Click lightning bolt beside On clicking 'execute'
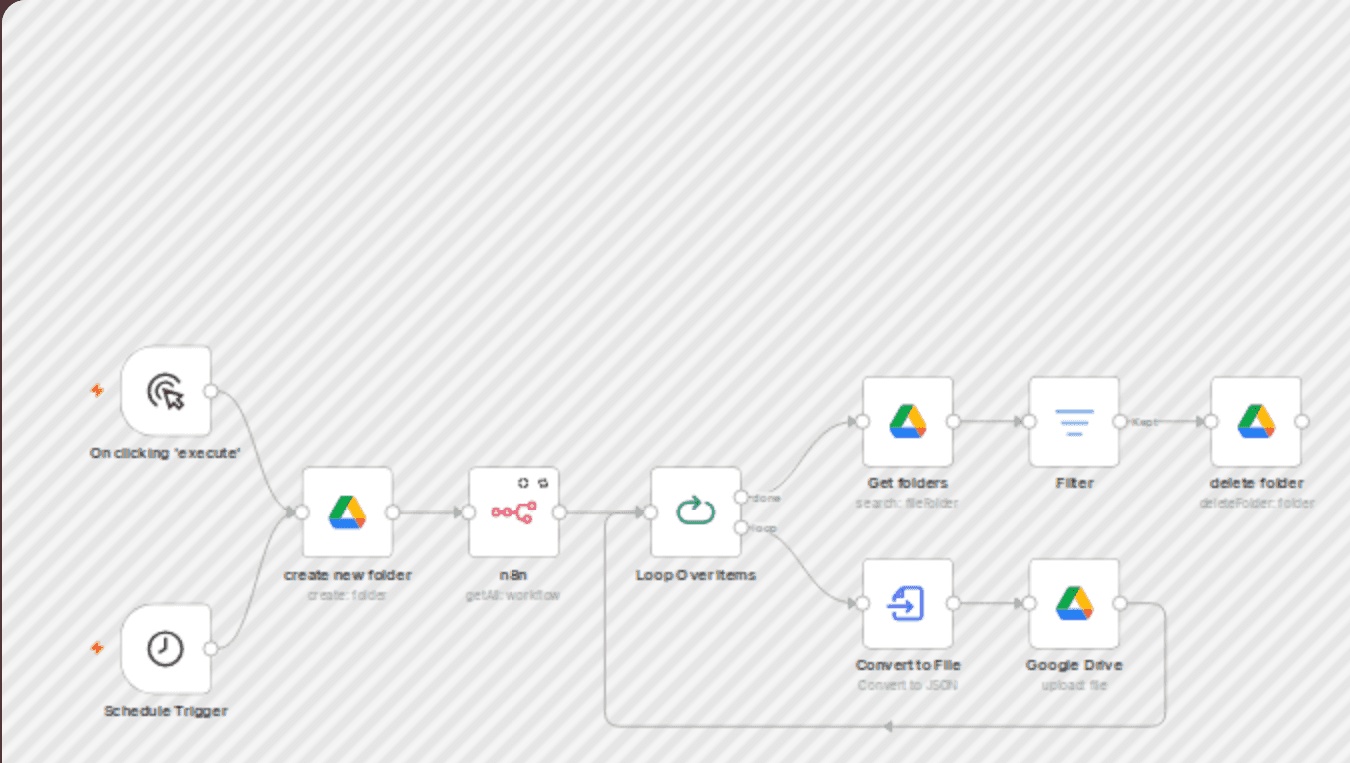Viewport: 1350px width, 763px height. point(97,391)
